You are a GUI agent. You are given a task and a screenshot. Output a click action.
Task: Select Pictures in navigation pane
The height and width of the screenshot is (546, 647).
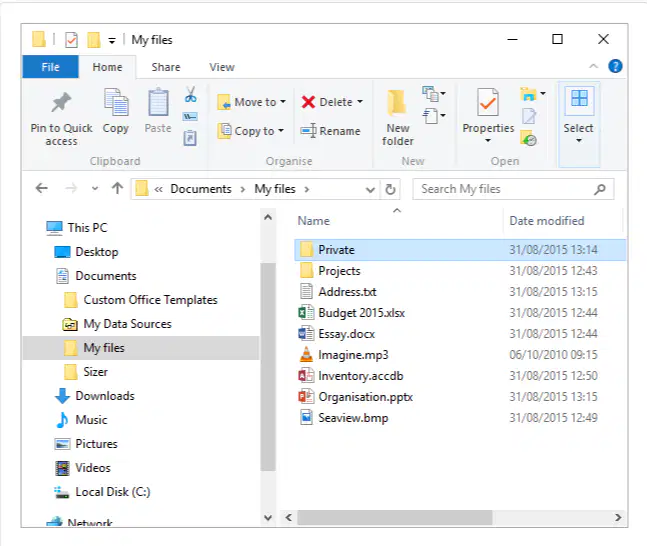click(x=86, y=444)
